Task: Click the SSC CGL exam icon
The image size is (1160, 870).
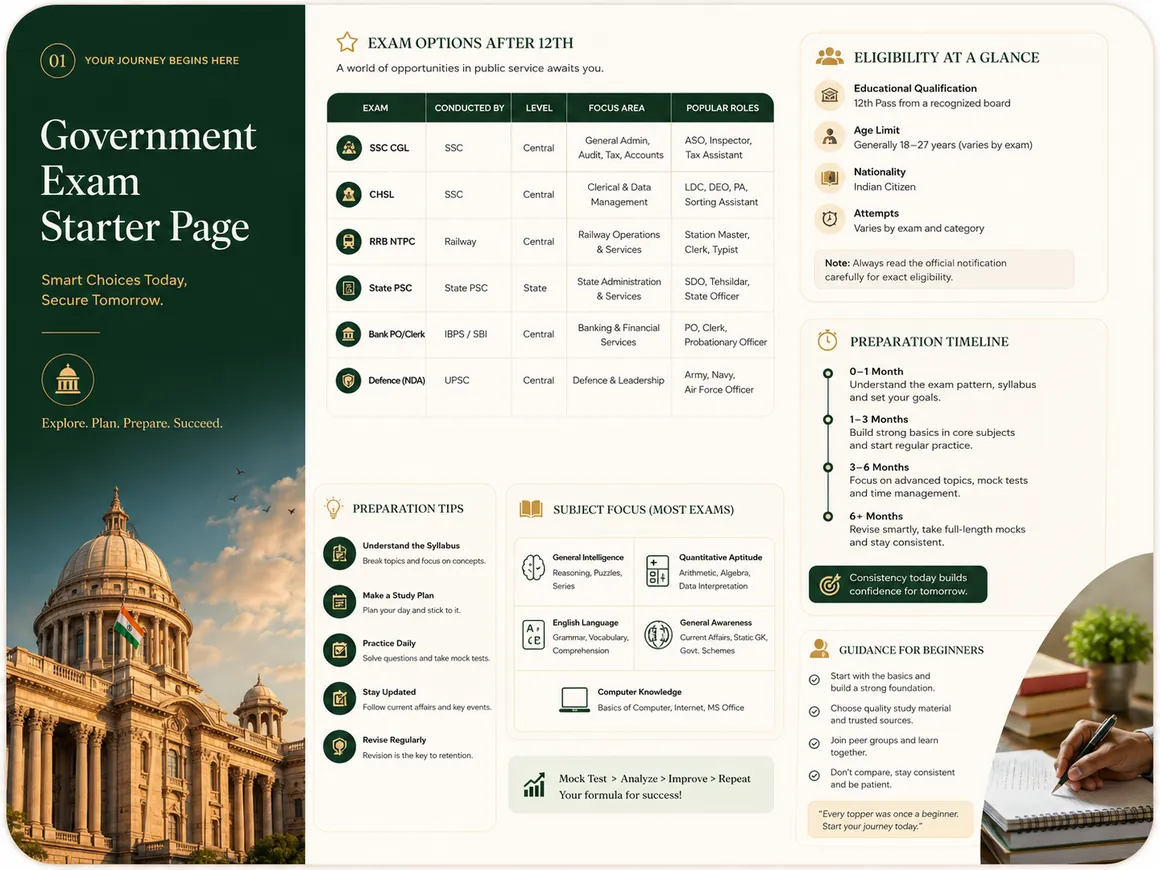Action: pyautogui.click(x=348, y=148)
